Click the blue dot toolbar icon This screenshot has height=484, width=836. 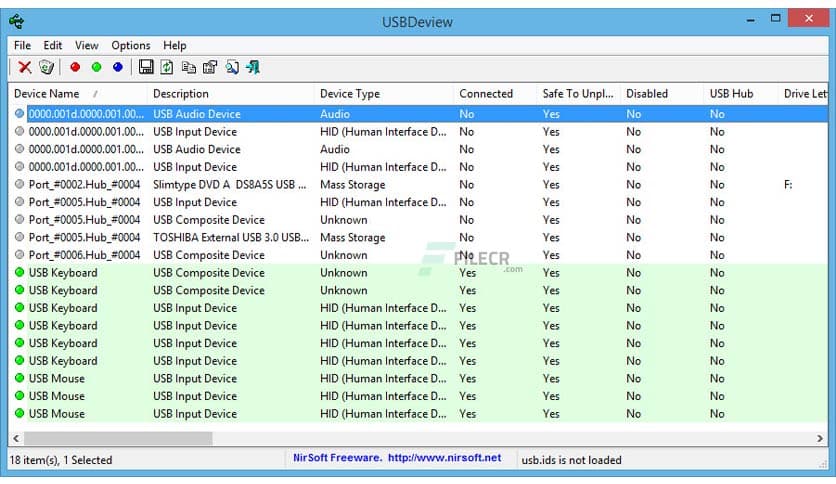[118, 67]
